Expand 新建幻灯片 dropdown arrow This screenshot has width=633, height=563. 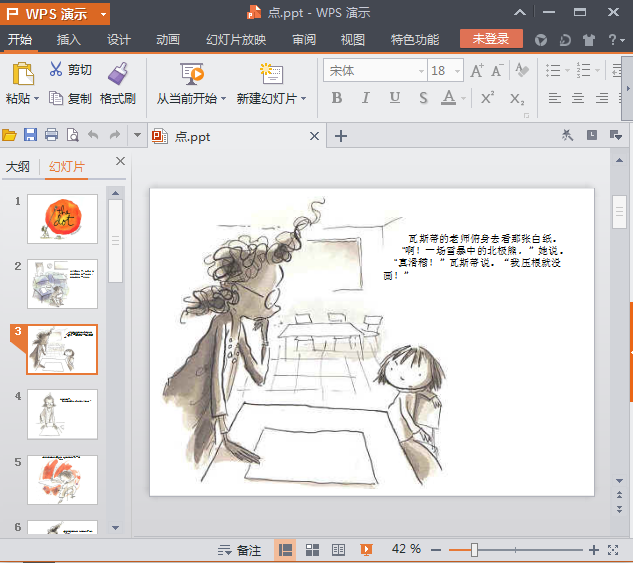tap(304, 98)
